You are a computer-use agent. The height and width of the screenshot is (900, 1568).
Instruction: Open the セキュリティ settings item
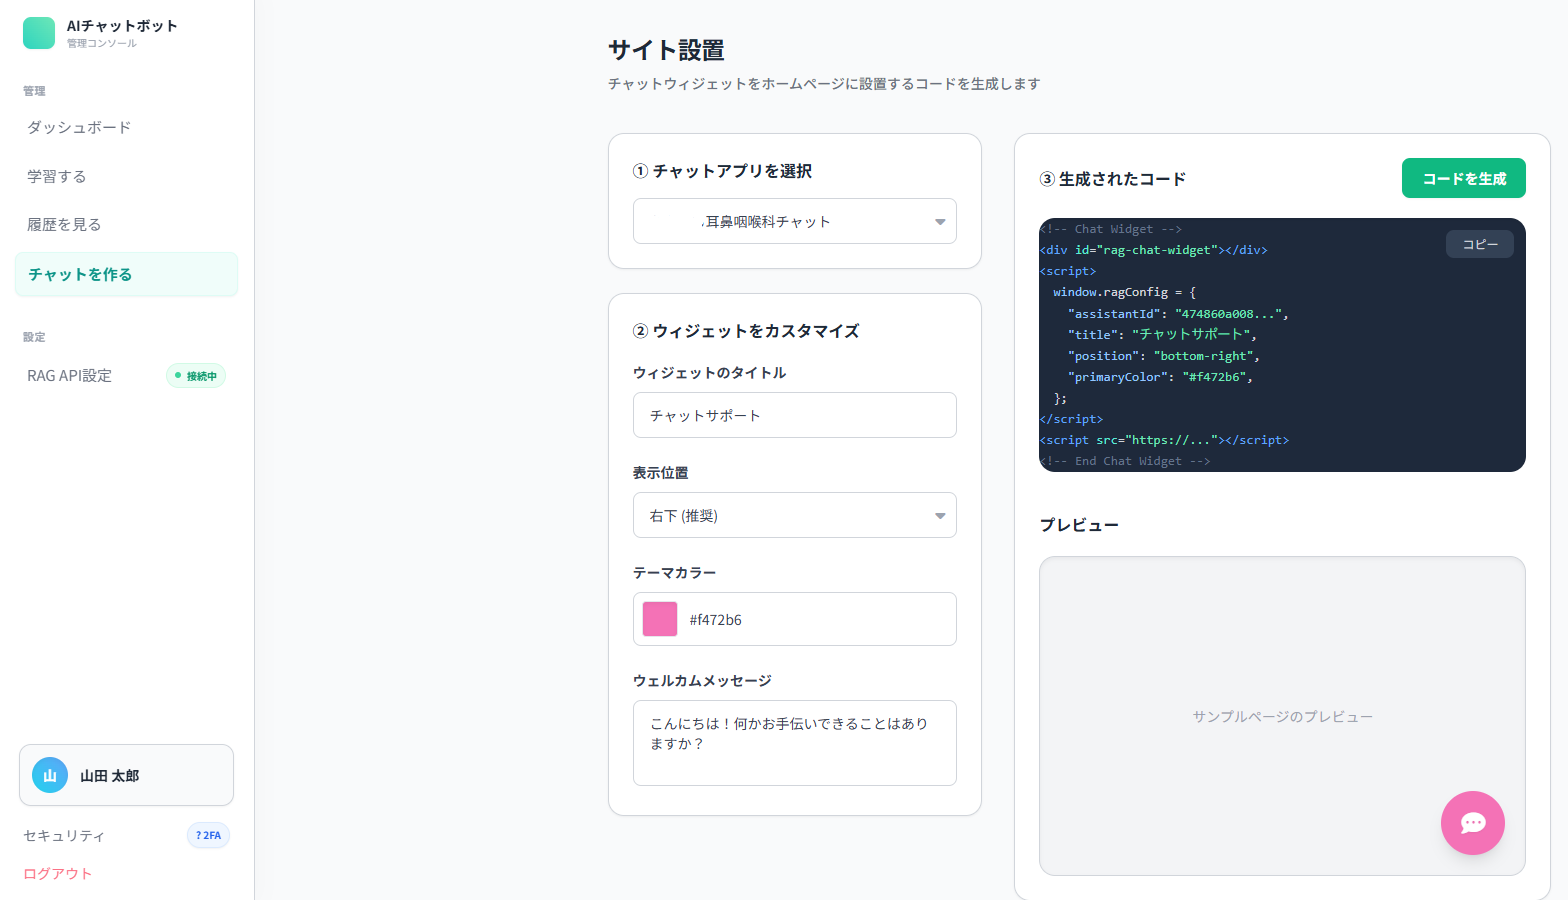[64, 836]
